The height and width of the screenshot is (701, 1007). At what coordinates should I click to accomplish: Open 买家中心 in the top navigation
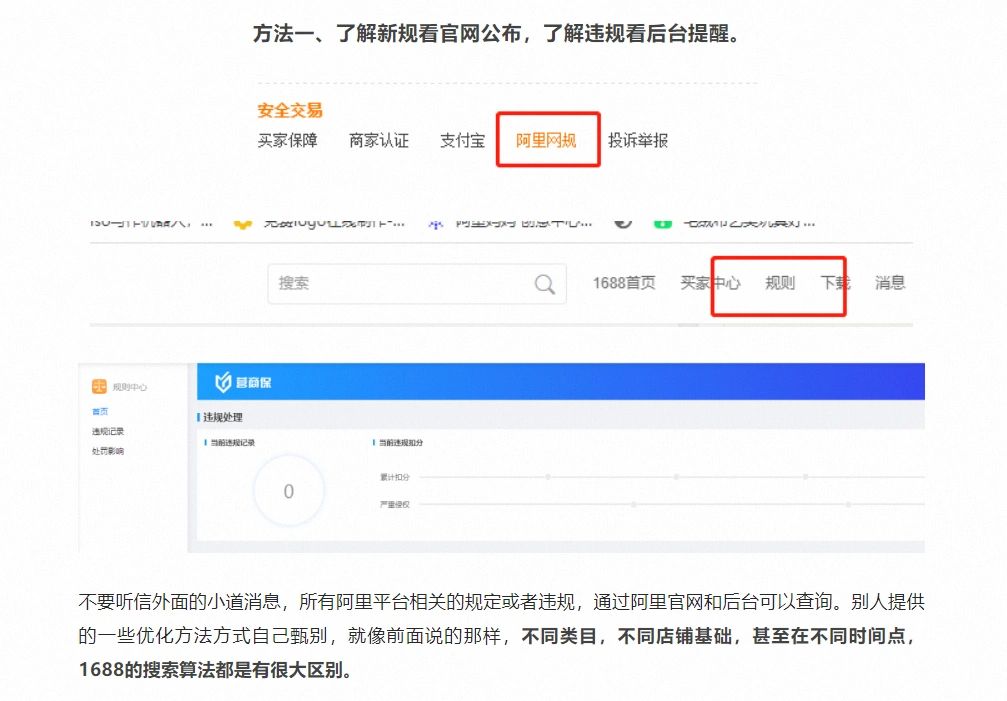coord(710,283)
